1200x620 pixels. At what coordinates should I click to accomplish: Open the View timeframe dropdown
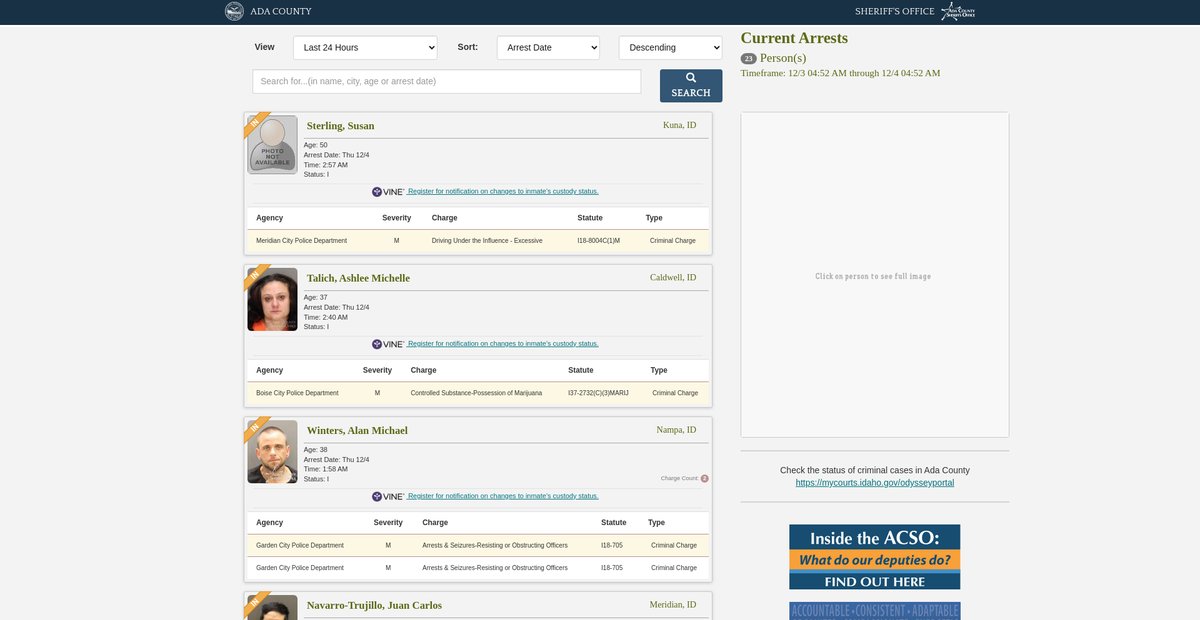(x=365, y=47)
